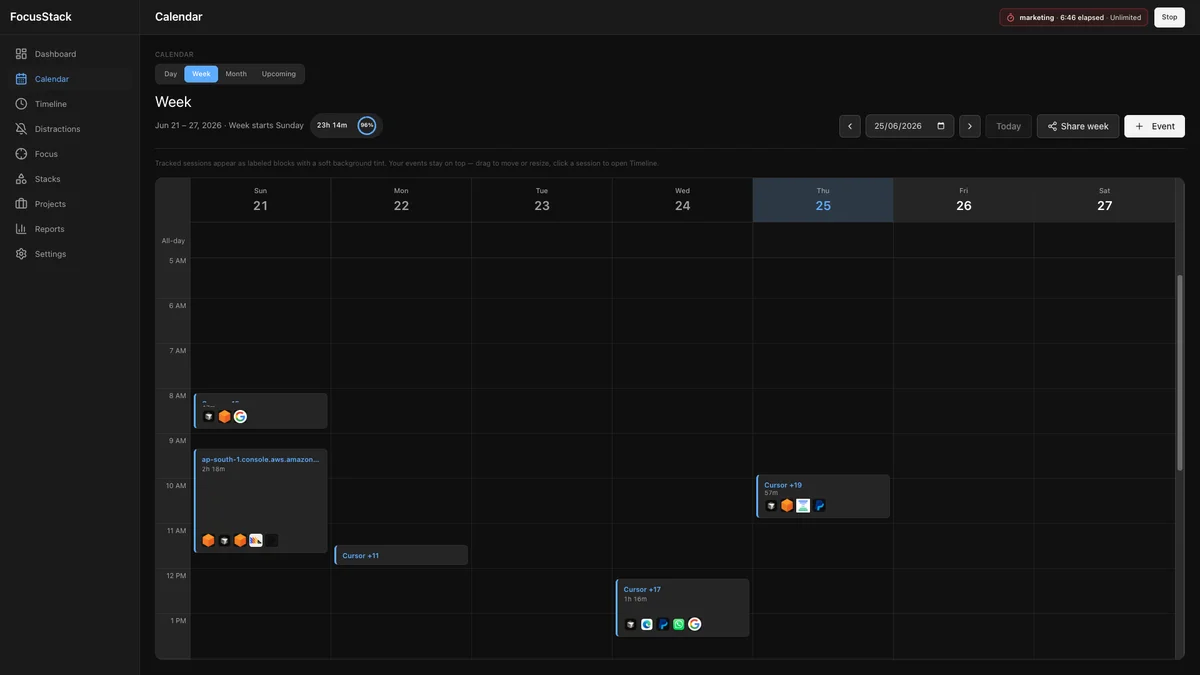Image resolution: width=1200 pixels, height=675 pixels.
Task: Select the Fri 26 day header
Action: click(964, 200)
